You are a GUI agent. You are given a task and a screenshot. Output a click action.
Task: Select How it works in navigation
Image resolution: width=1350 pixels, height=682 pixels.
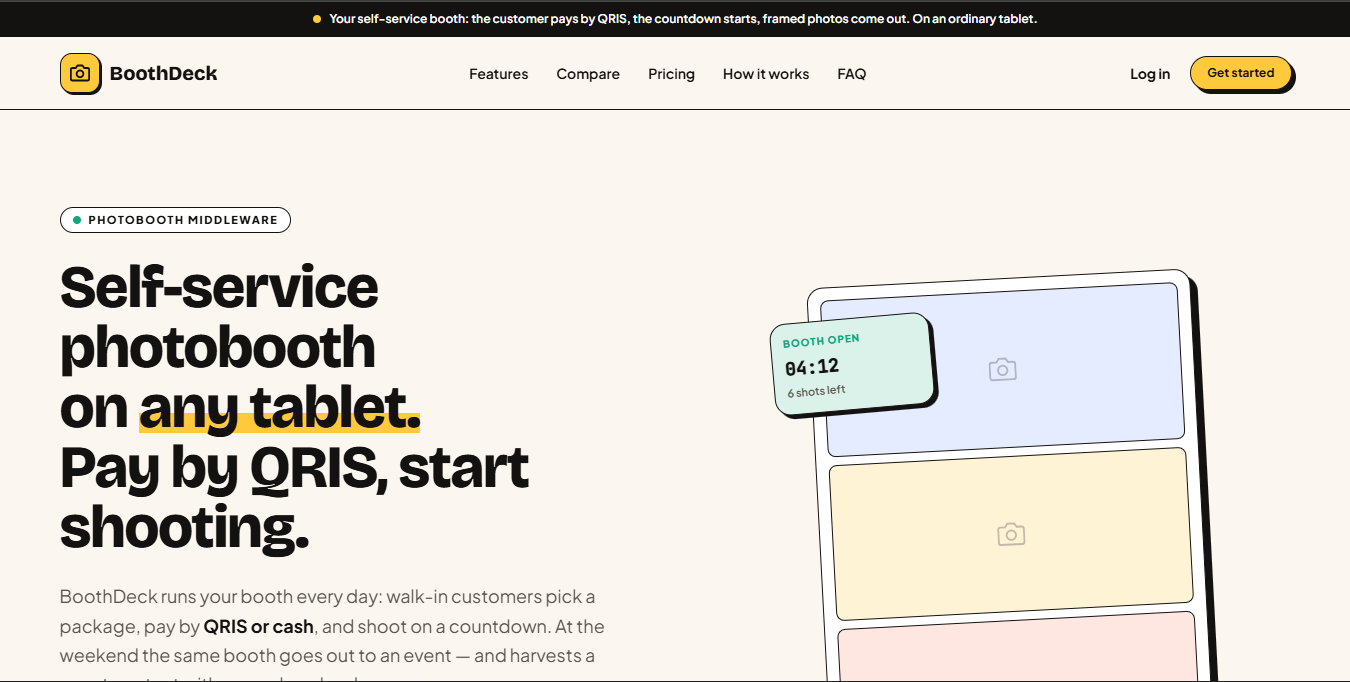pyautogui.click(x=766, y=74)
